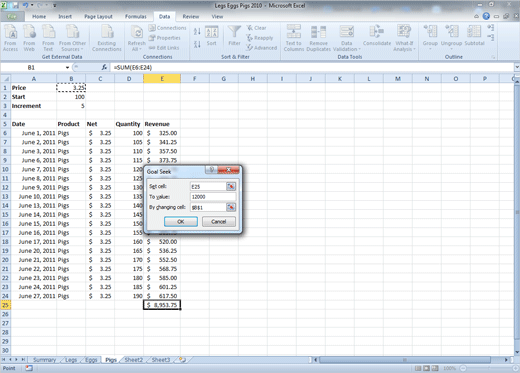This screenshot has width=520, height=373.
Task: Open the File tab
Action: [x=12, y=16]
